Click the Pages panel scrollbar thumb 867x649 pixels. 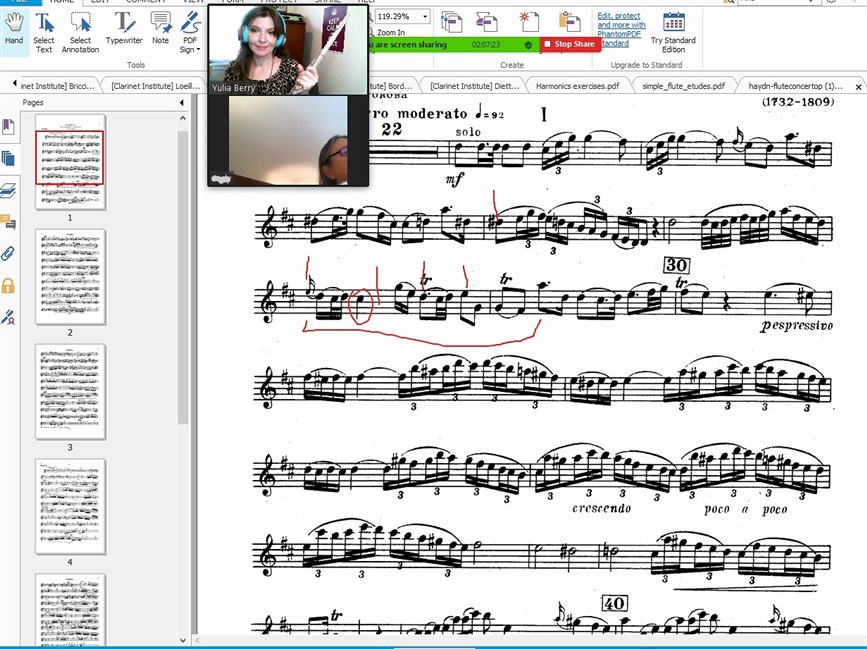183,277
